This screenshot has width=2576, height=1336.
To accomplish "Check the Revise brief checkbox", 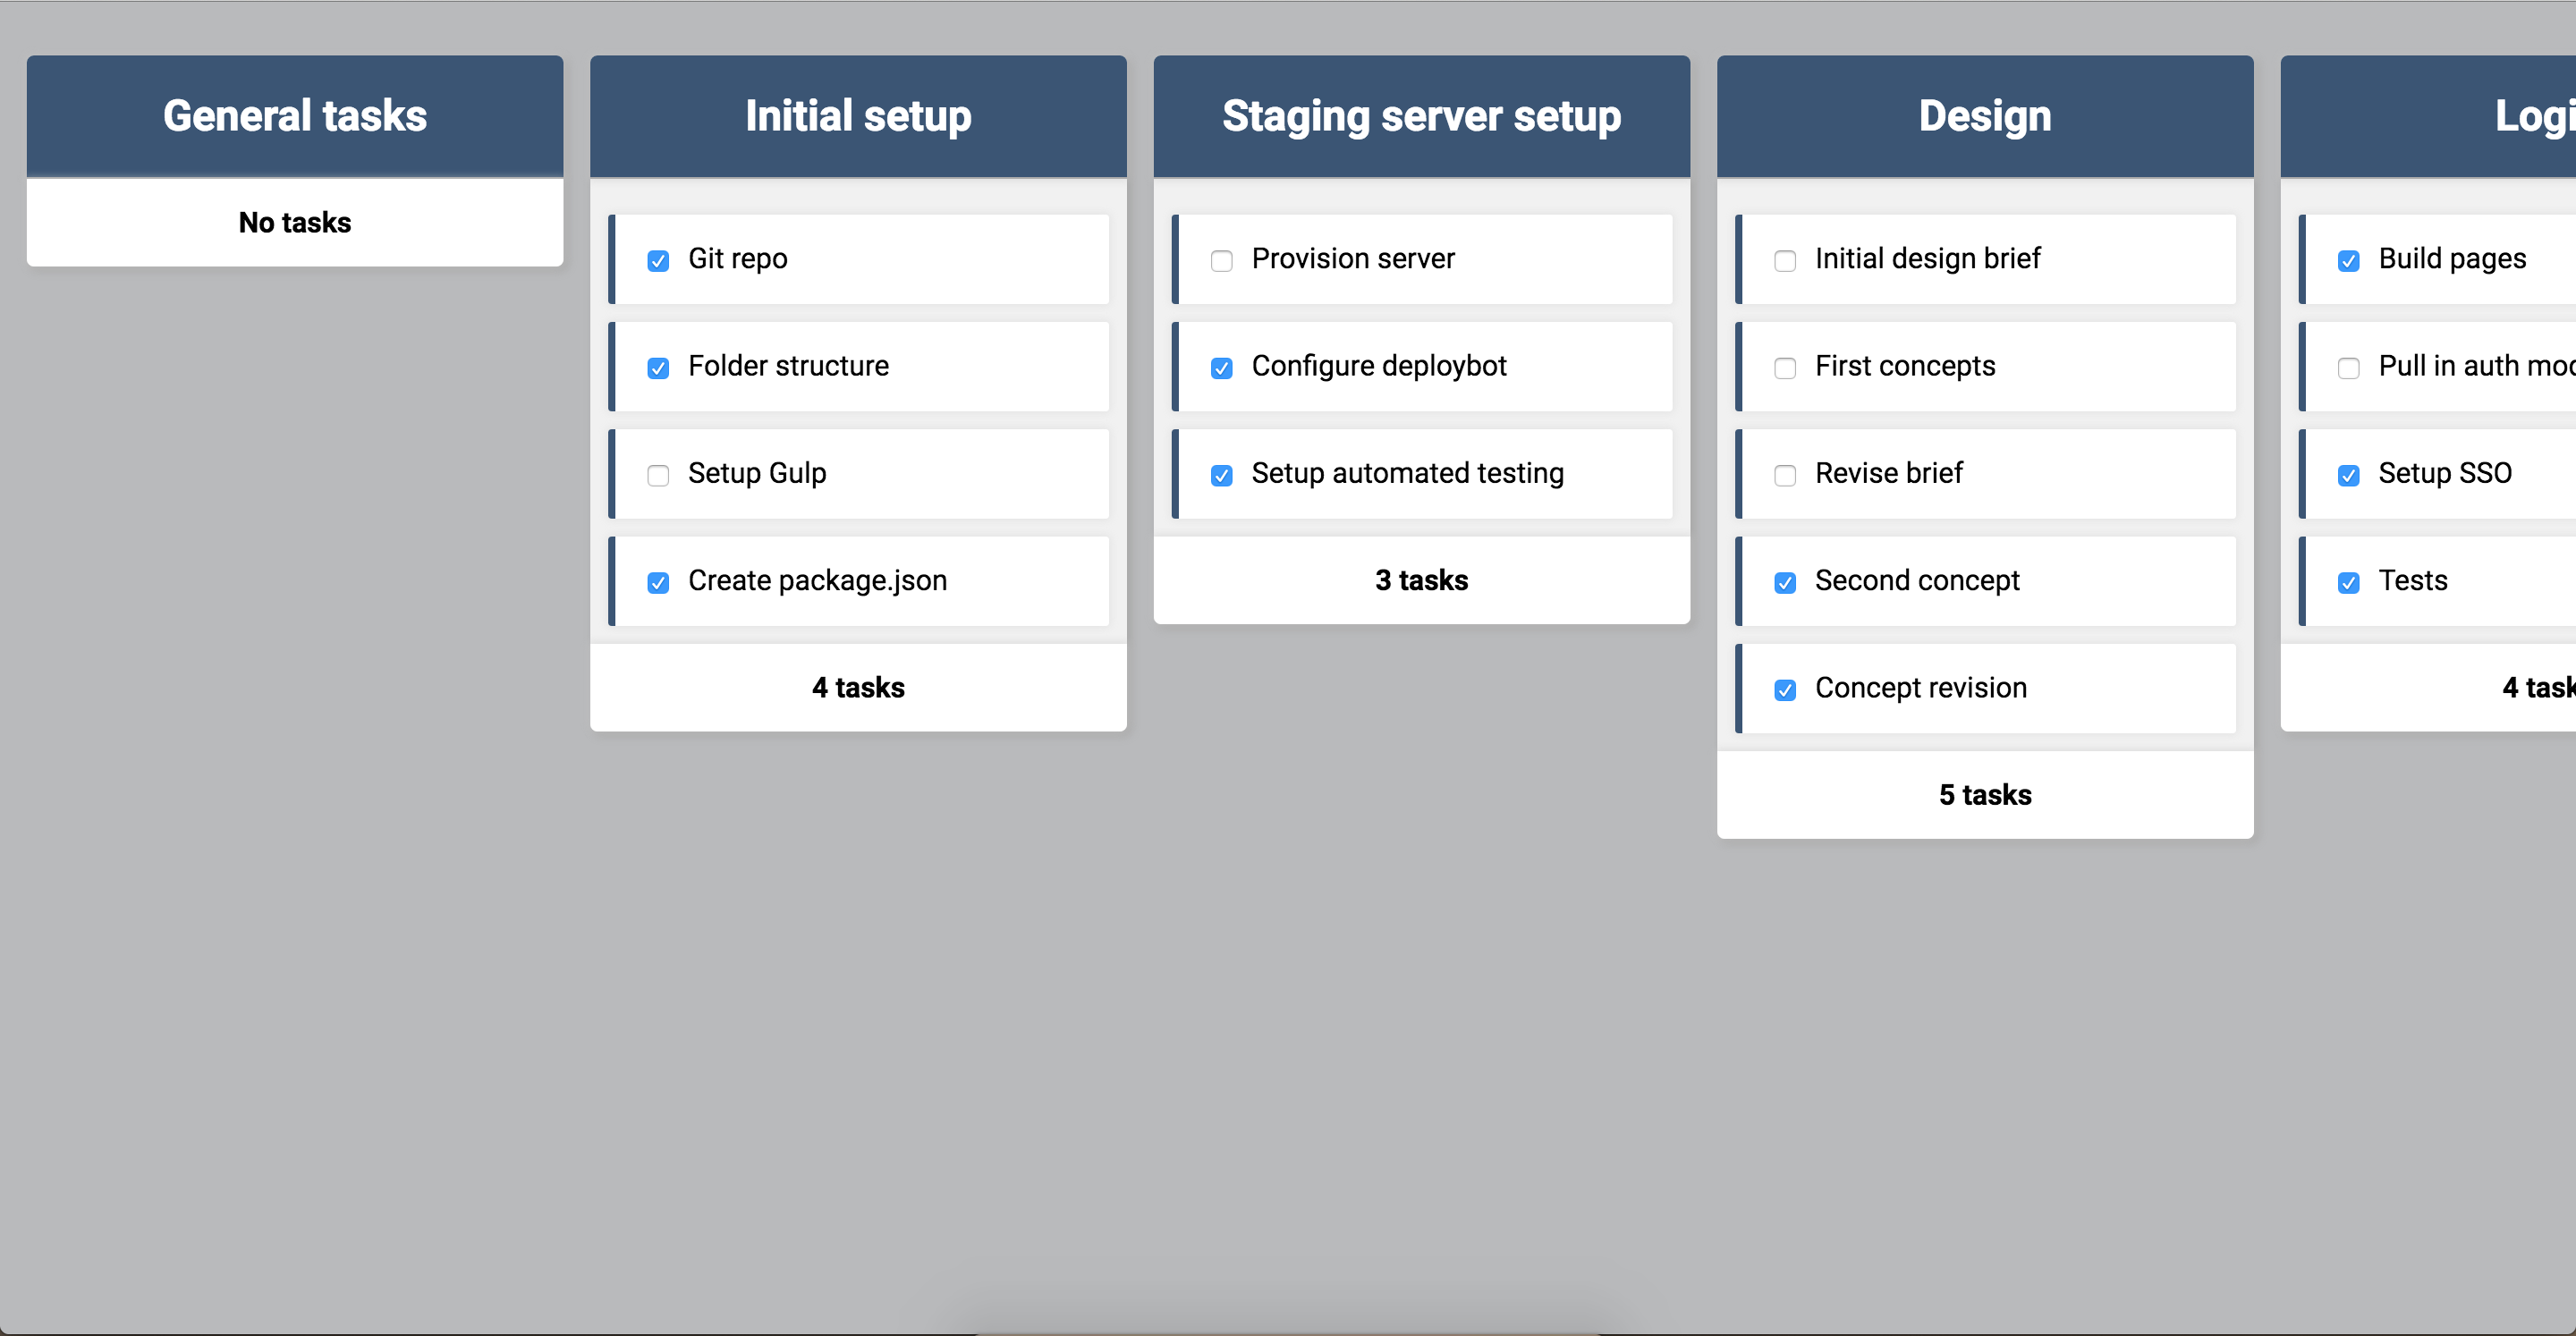I will [x=1785, y=475].
